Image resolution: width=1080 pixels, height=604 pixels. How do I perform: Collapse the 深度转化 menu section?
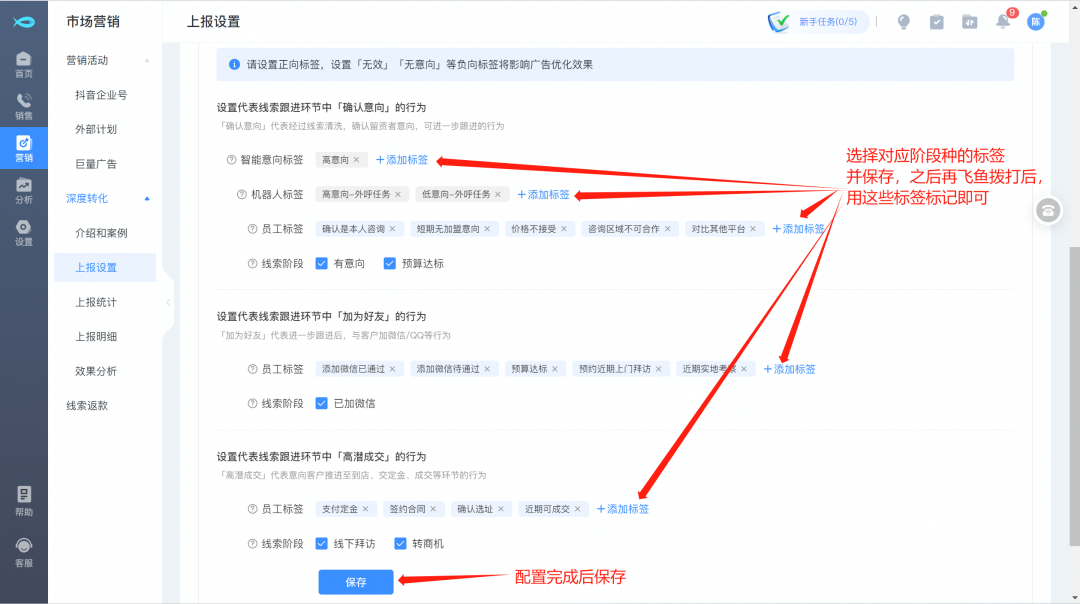pyautogui.click(x=147, y=199)
